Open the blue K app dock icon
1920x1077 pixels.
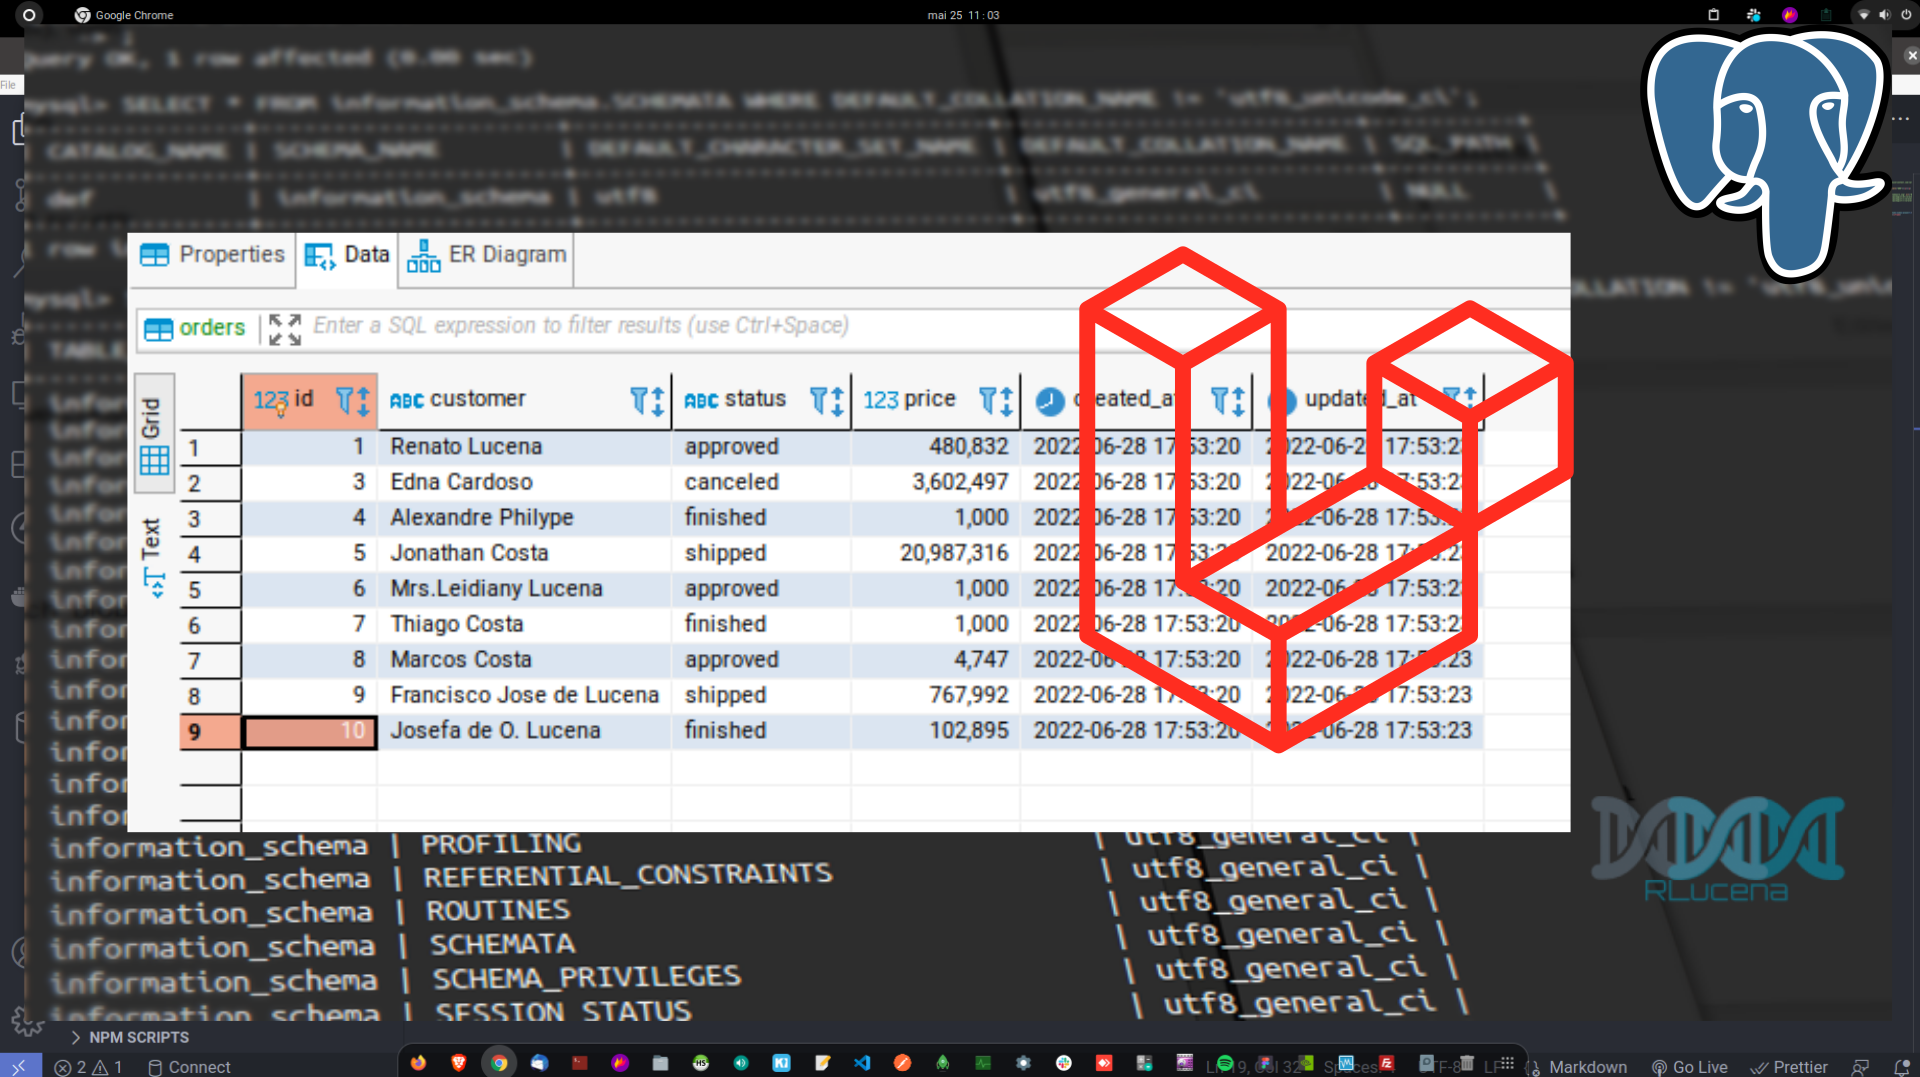781,1063
